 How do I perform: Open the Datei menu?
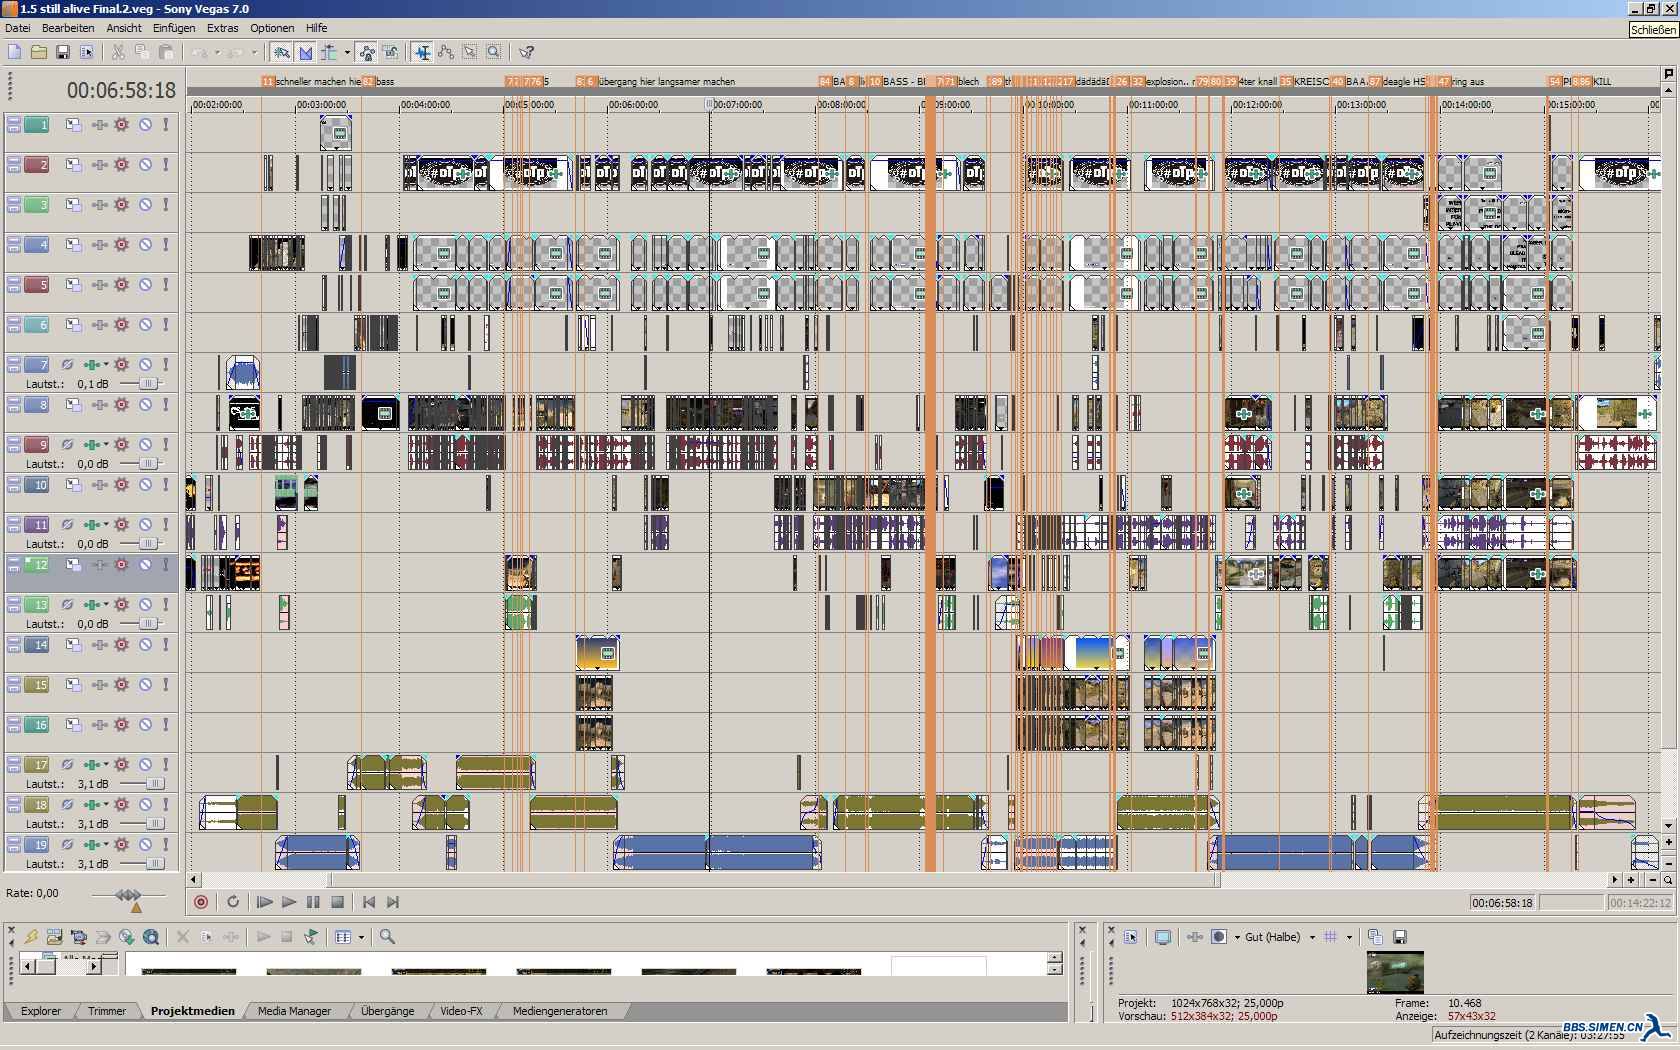[17, 28]
